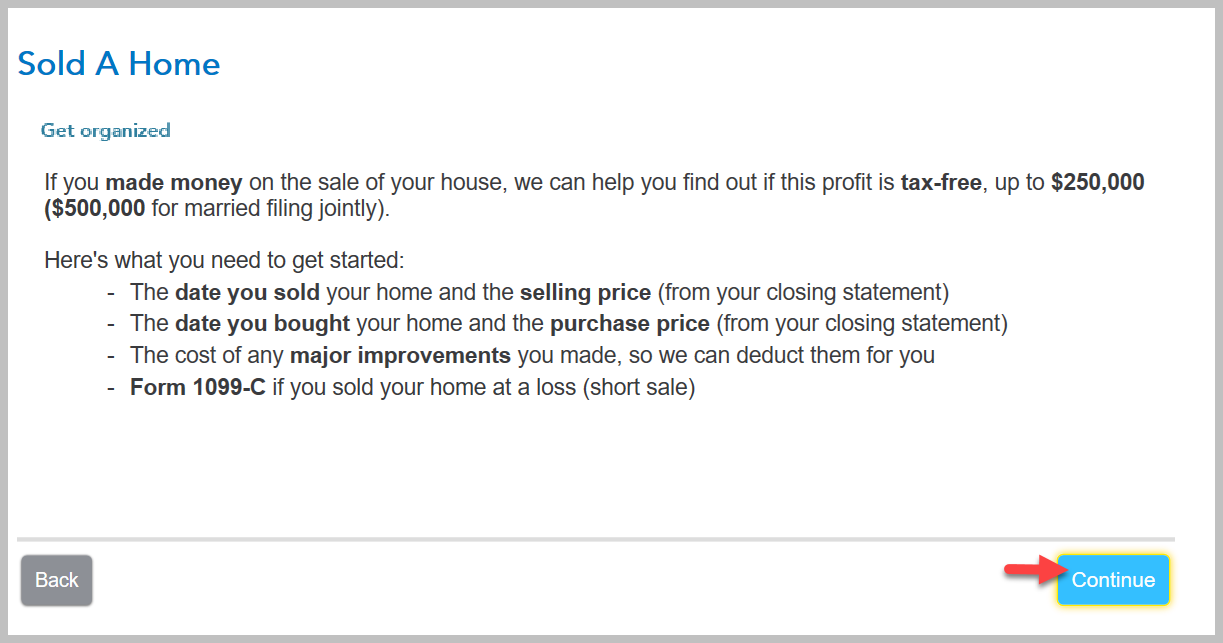Screen dimensions: 1223x643
Task: Click the $250,000 amount
Action: (1097, 183)
